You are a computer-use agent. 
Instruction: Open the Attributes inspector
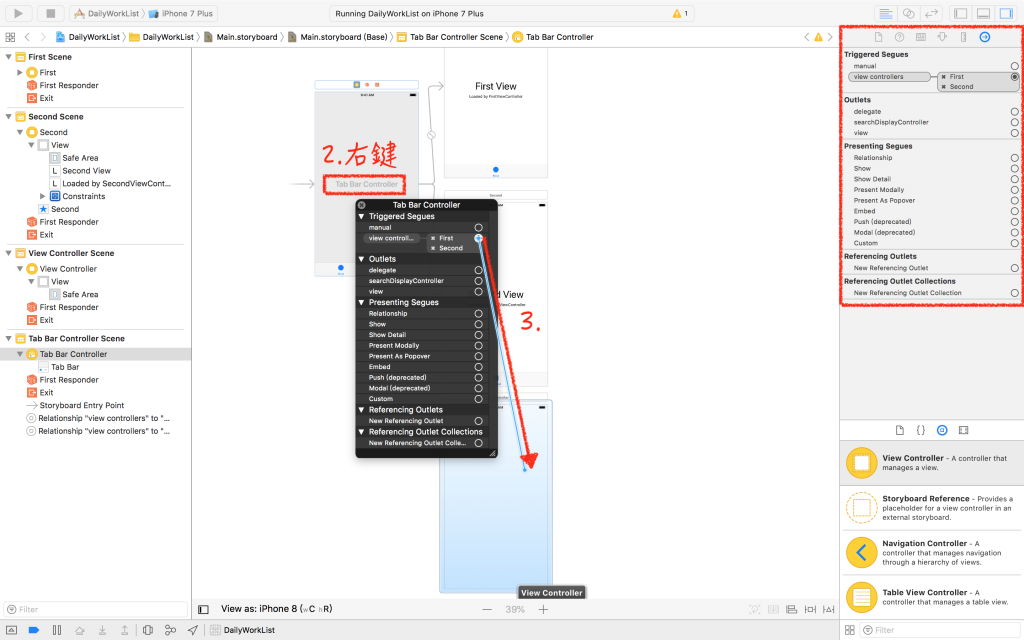[942, 37]
